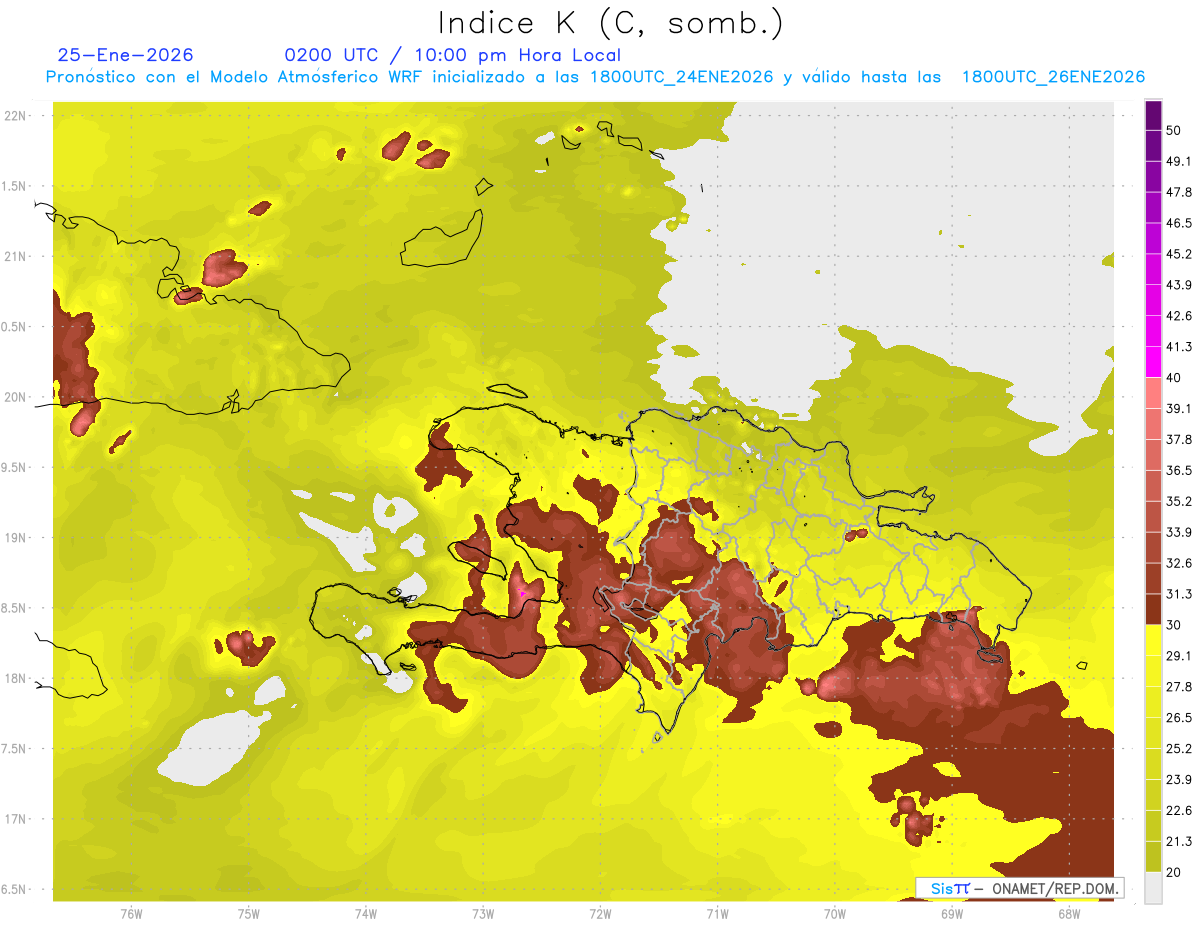Click the "76W" longitude axis label

pos(130,914)
